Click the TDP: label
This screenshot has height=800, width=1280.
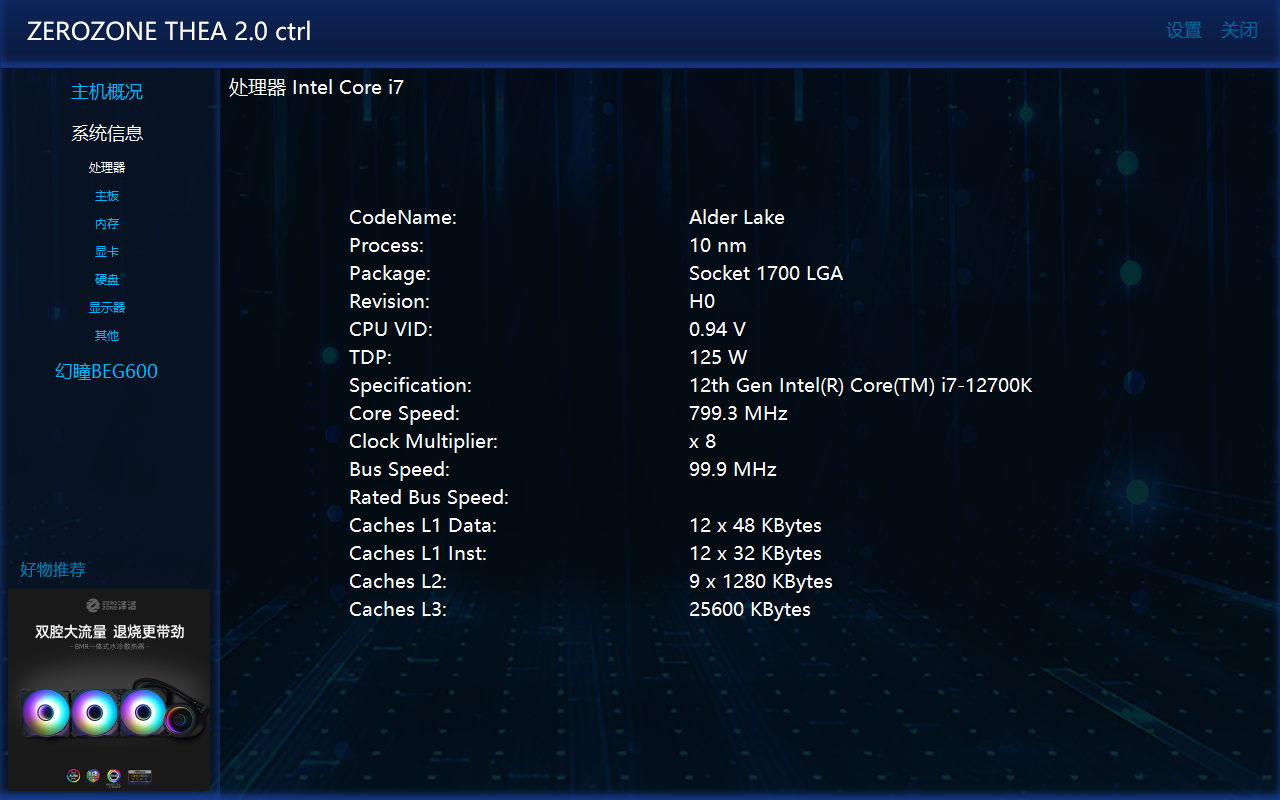(370, 357)
